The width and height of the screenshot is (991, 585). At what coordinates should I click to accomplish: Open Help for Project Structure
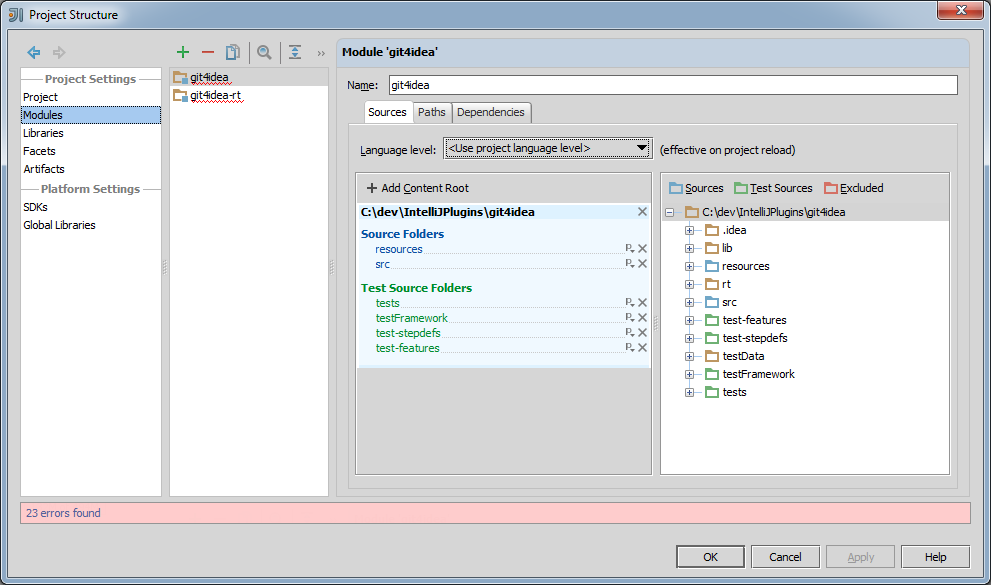coord(935,557)
